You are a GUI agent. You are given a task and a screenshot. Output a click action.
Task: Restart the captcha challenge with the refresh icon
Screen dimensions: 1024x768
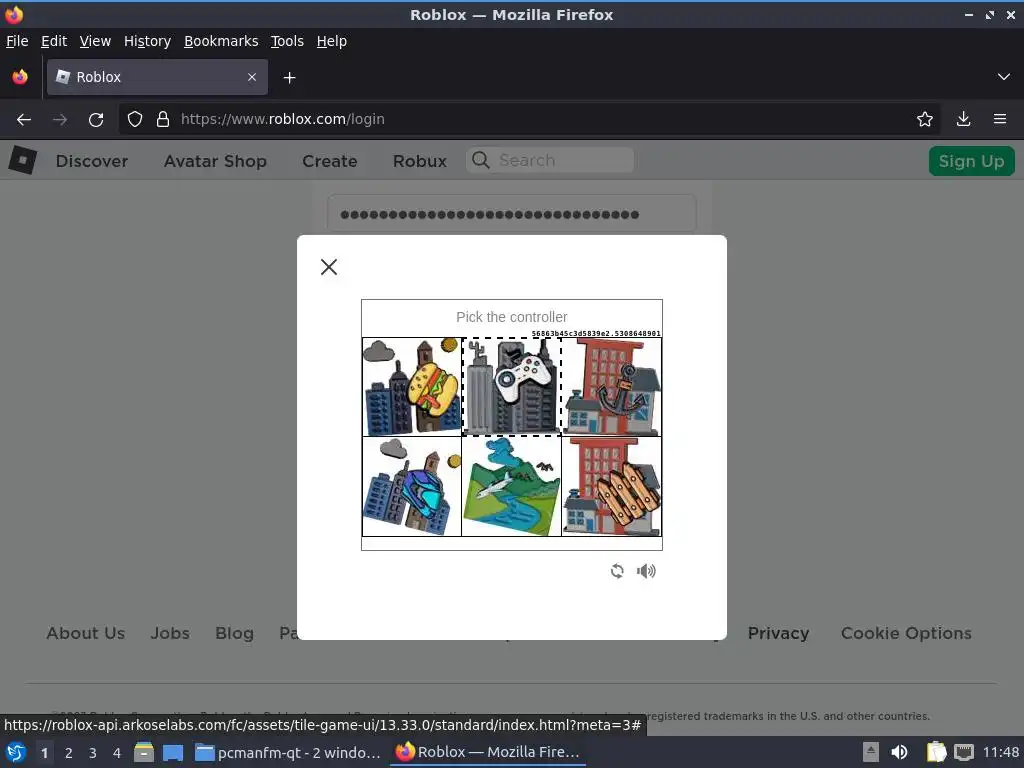click(x=617, y=571)
